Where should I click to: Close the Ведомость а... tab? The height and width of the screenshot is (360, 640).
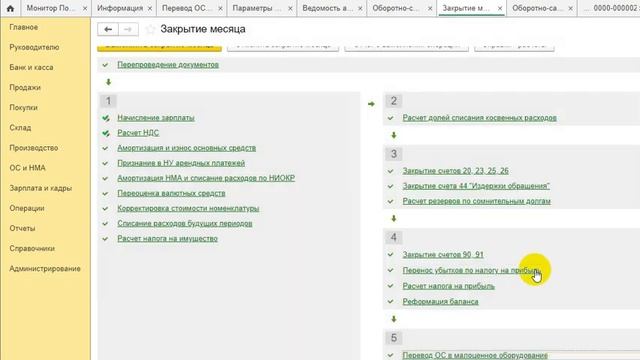(x=360, y=8)
